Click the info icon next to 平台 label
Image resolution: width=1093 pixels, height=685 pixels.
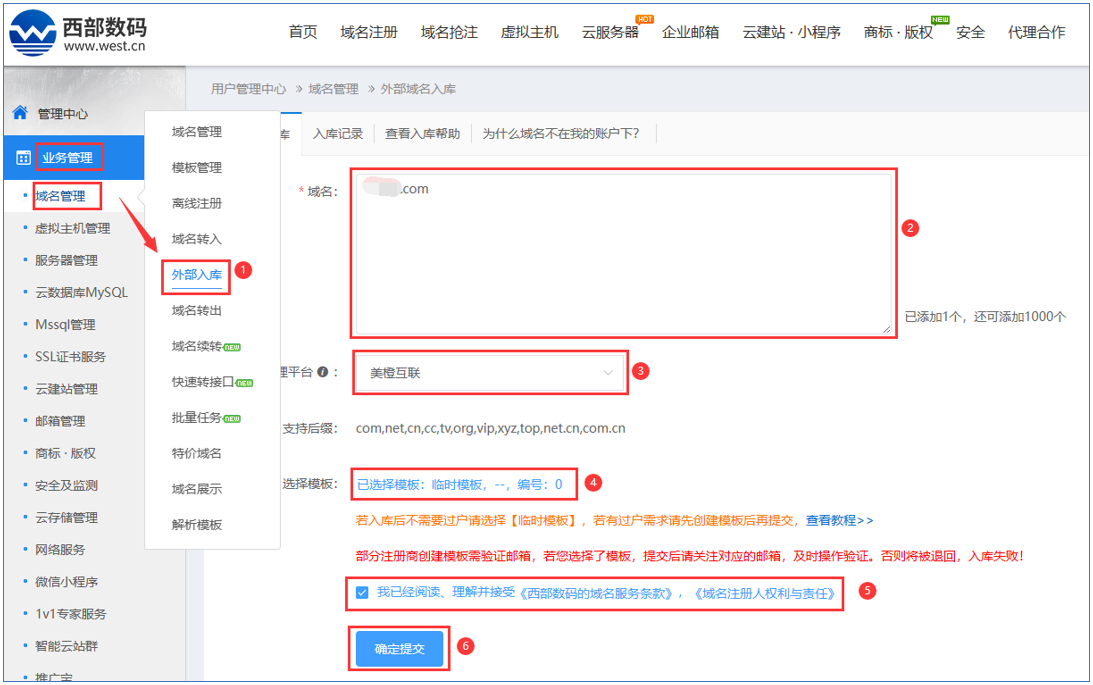pos(323,372)
